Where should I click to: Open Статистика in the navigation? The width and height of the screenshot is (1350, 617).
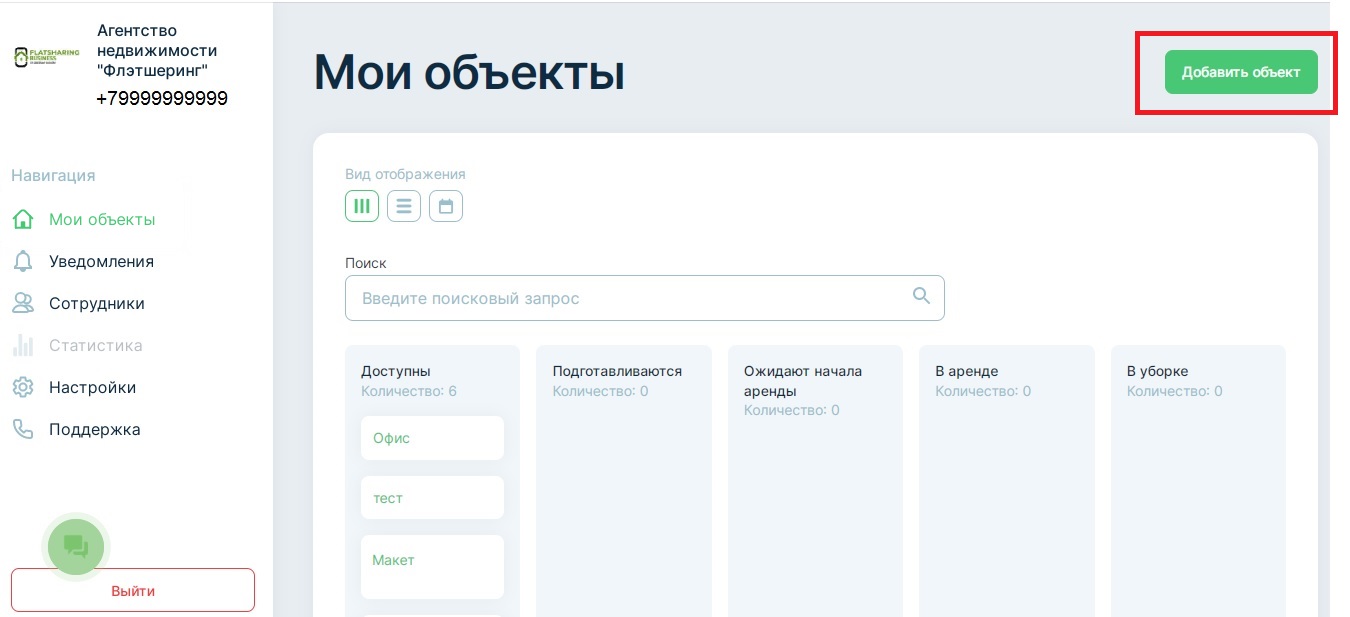coord(95,346)
